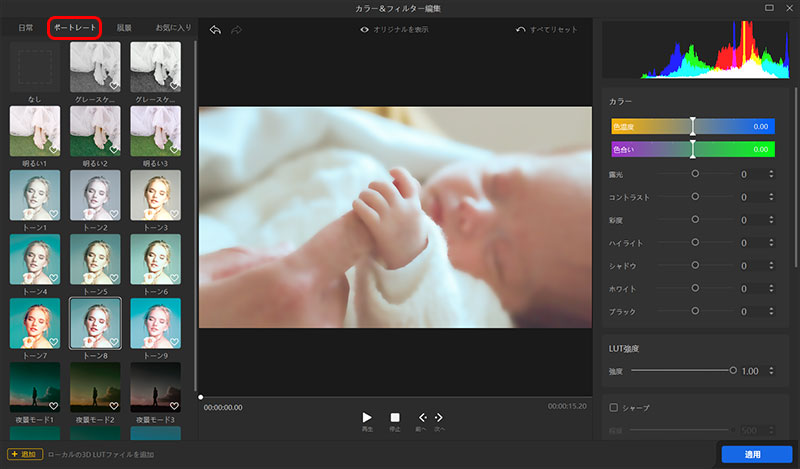The height and width of the screenshot is (469, 800).
Task: Close the カラー&フィルター編集 window
Action: (x=789, y=8)
